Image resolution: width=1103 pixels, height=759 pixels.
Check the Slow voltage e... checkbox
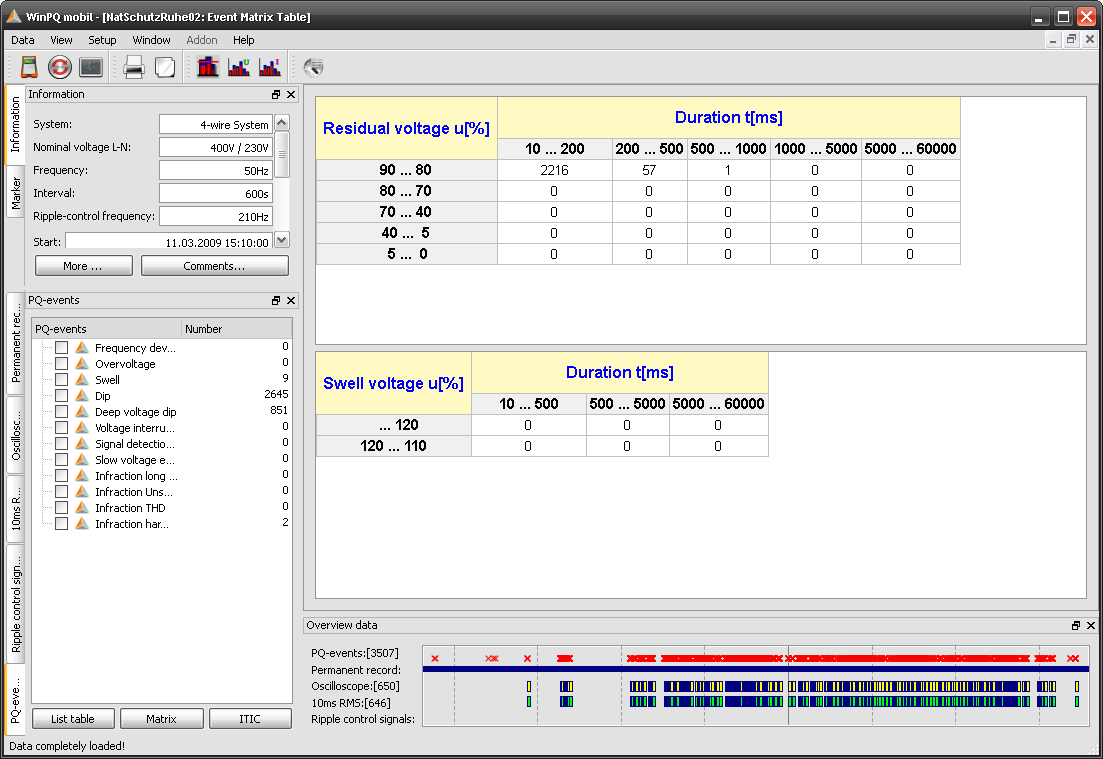tap(62, 460)
